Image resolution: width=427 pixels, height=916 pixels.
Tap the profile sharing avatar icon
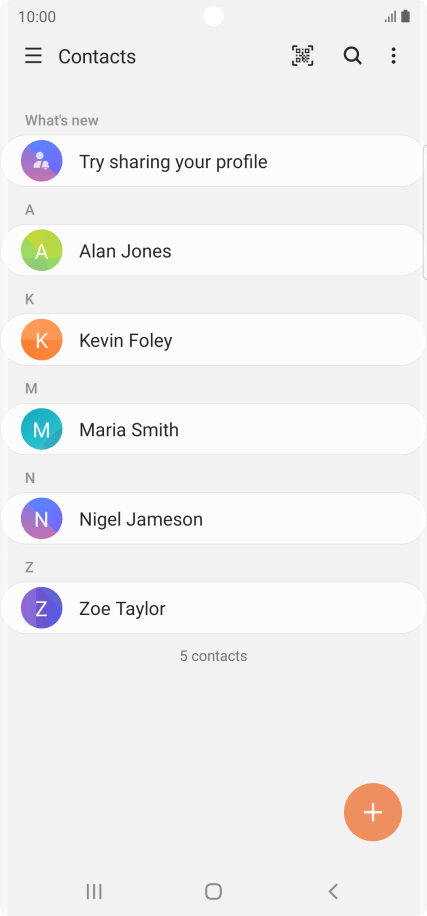pos(41,161)
